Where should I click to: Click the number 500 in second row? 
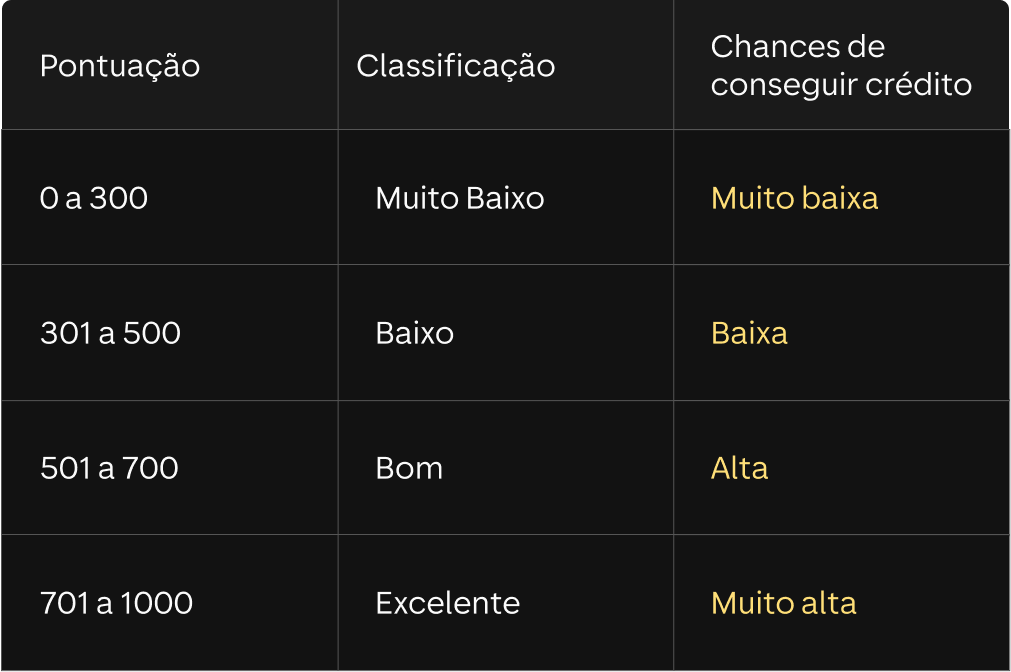point(151,333)
